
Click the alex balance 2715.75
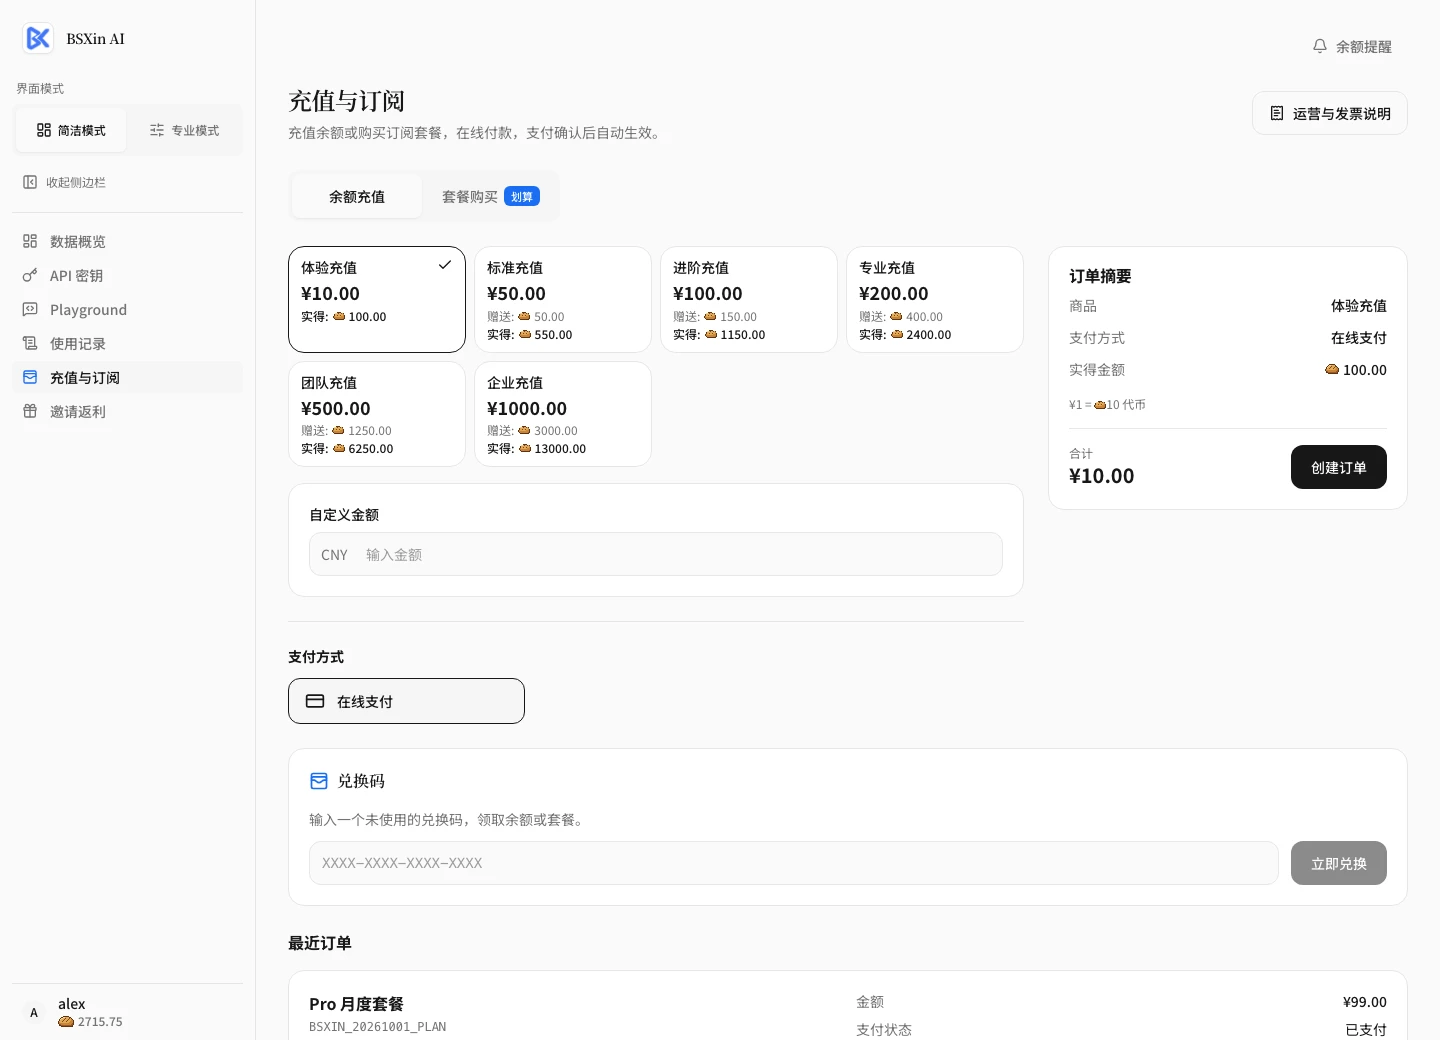point(91,1022)
